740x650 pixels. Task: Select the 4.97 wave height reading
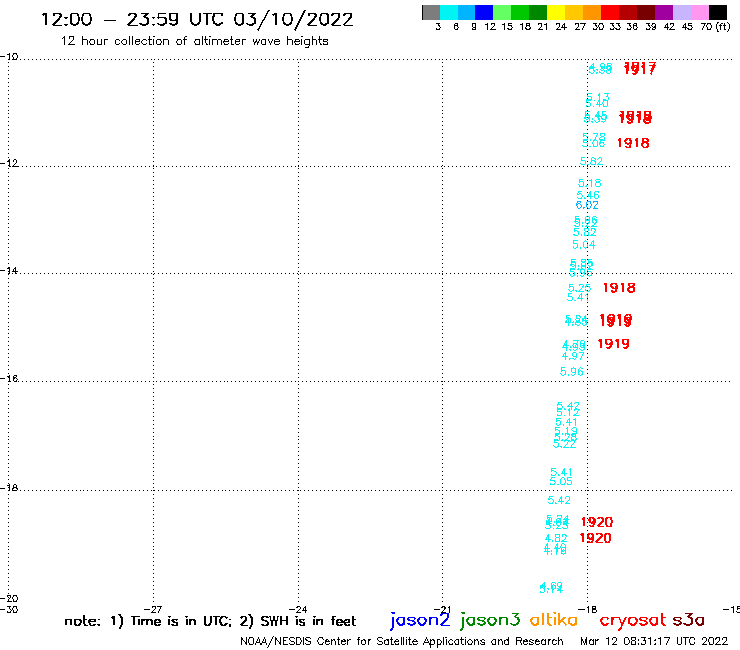click(573, 356)
